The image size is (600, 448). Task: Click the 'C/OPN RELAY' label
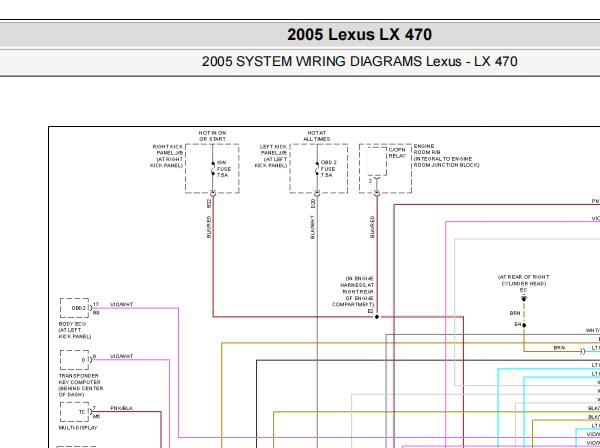(397, 153)
